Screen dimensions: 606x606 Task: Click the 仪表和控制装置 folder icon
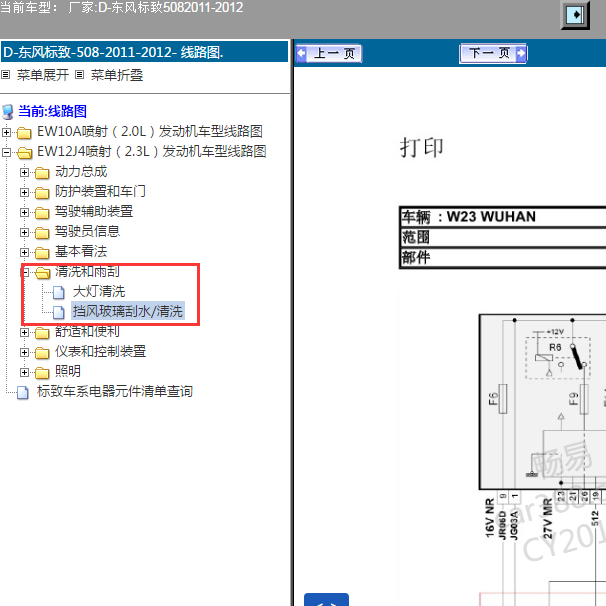42,353
